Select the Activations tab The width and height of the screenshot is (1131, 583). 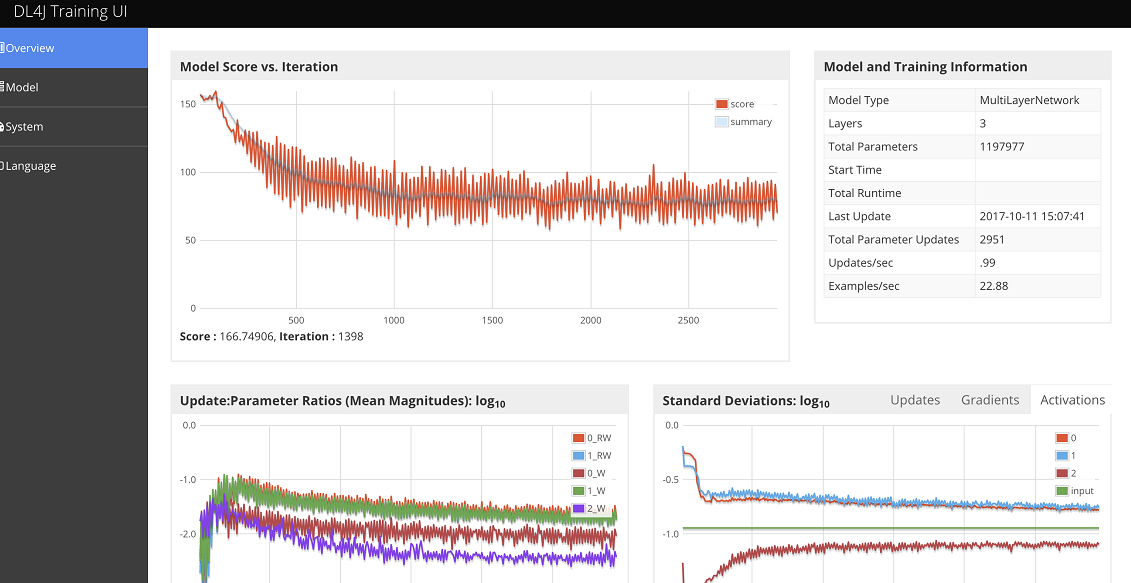[1072, 400]
